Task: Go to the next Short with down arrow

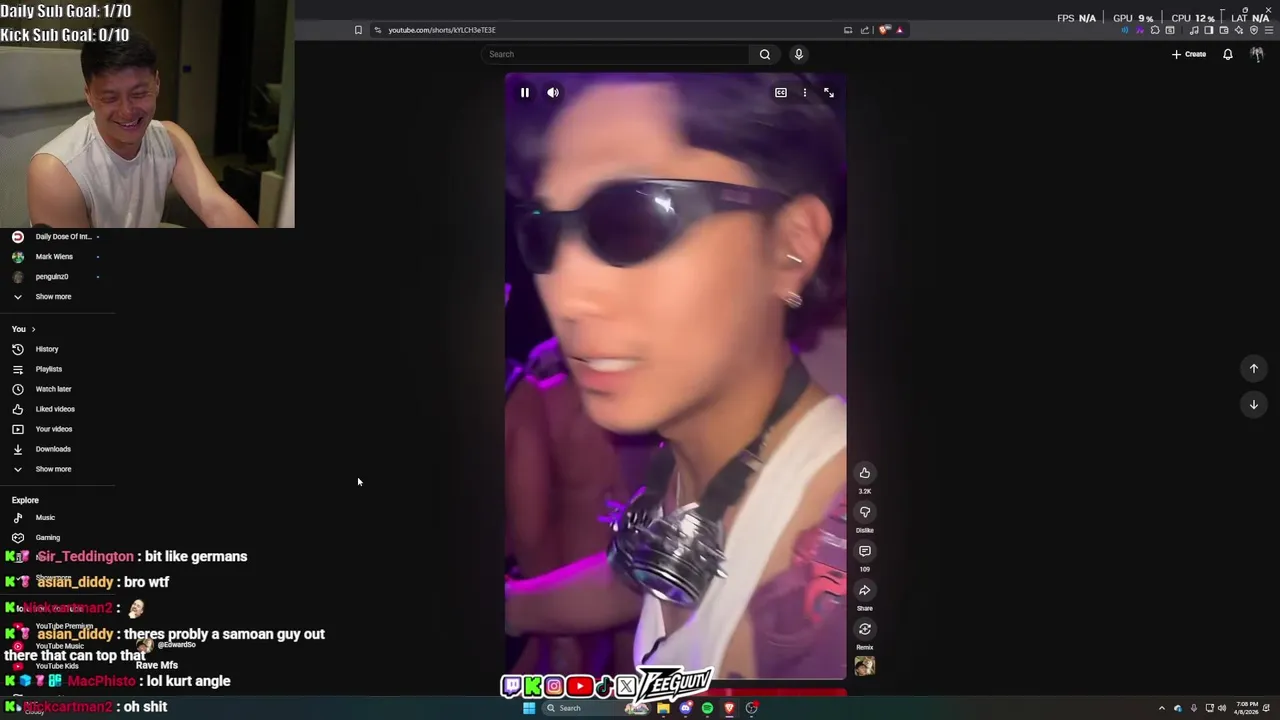Action: tap(1254, 405)
